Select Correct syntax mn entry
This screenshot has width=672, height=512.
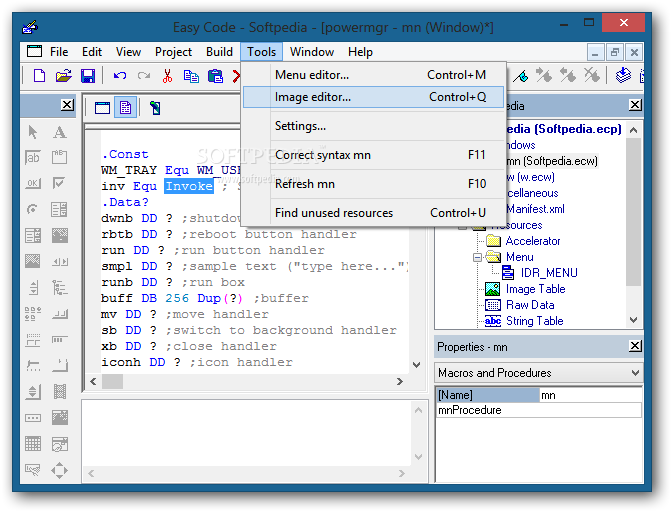coord(373,155)
